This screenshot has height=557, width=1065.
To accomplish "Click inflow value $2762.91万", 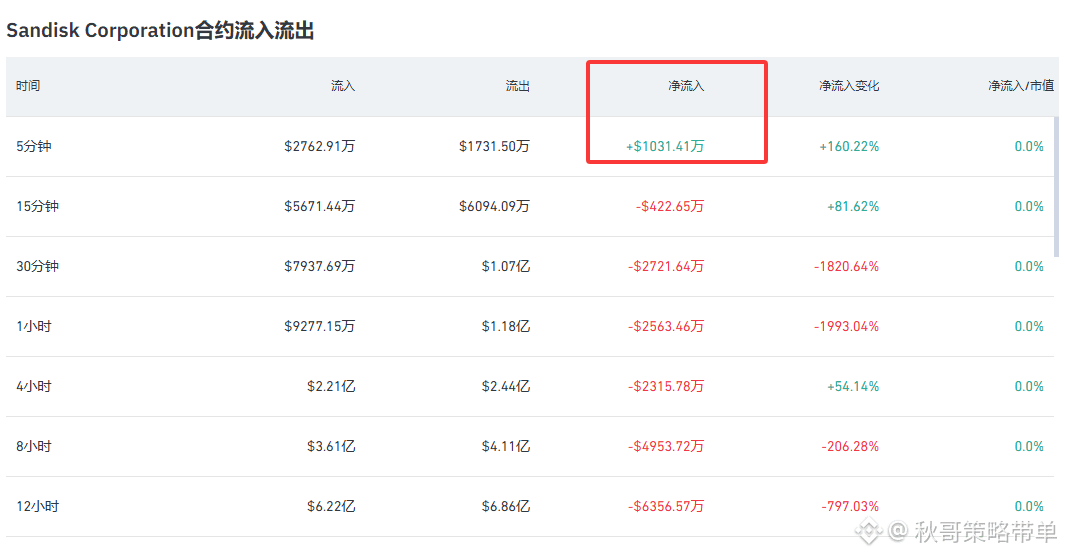I will (319, 146).
